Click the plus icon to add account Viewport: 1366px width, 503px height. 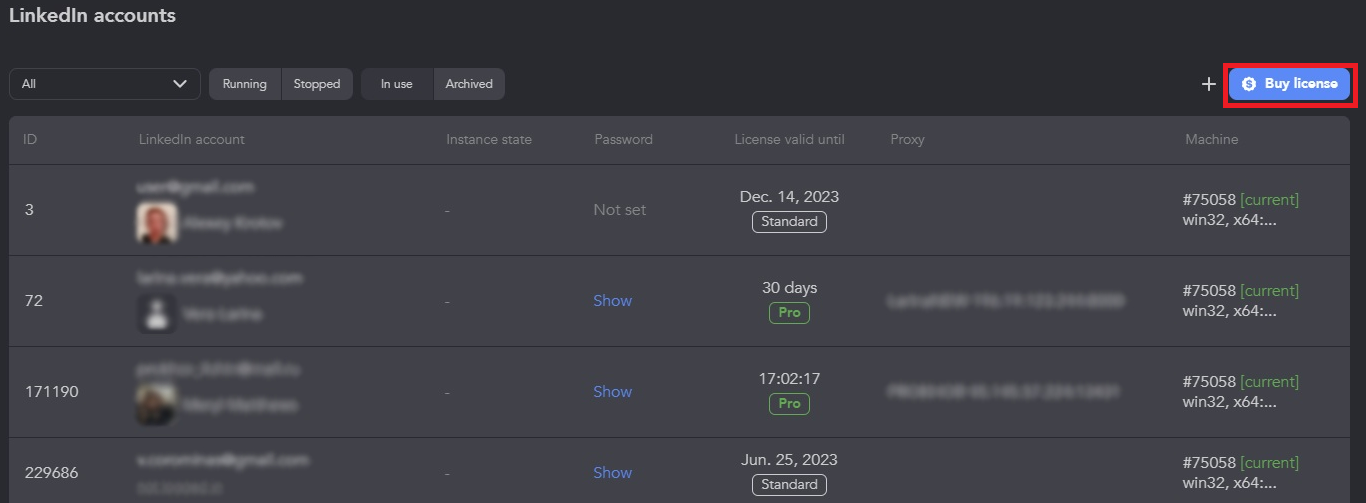(x=1209, y=84)
